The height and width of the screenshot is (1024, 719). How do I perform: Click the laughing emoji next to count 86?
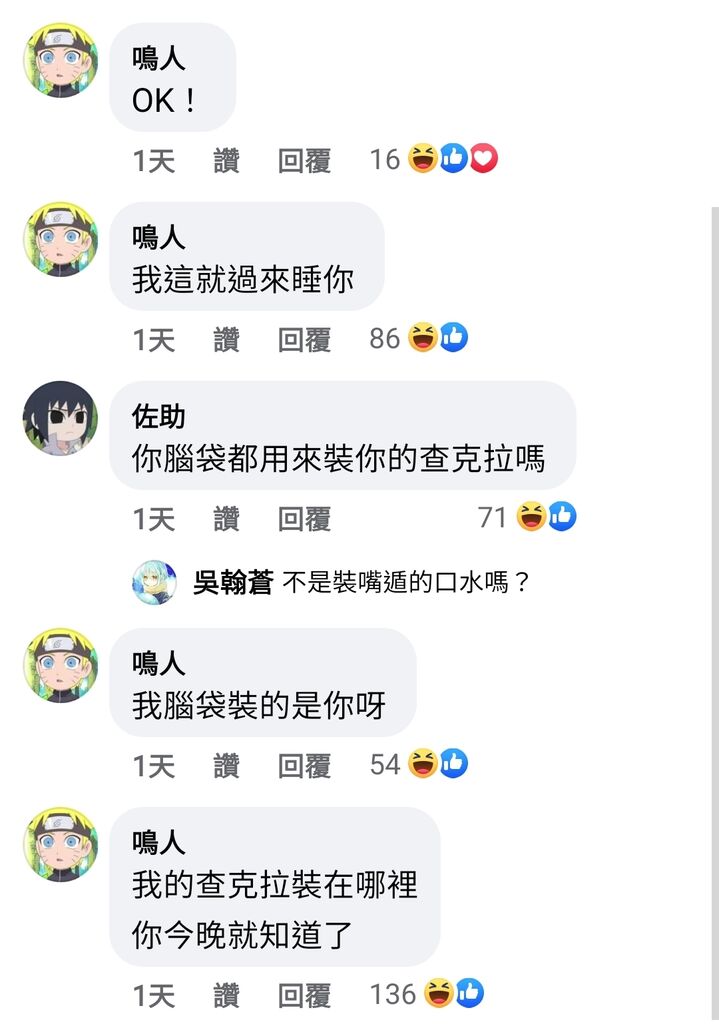423,338
